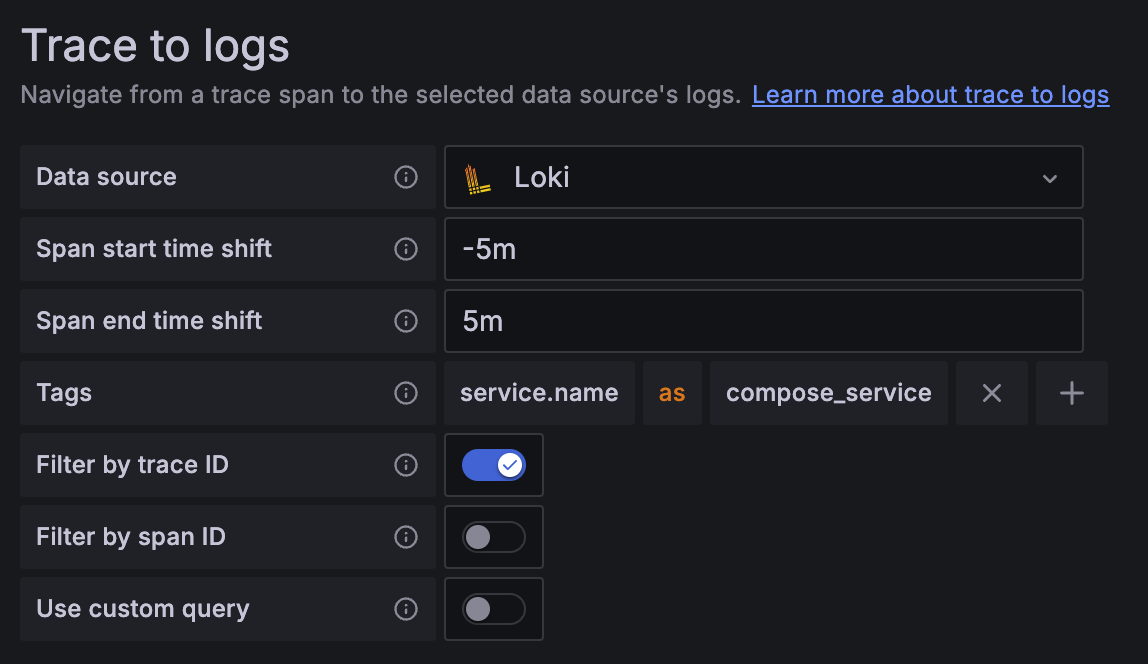This screenshot has height=664, width=1148.
Task: Click the Span end time shift info icon
Action: tap(406, 321)
